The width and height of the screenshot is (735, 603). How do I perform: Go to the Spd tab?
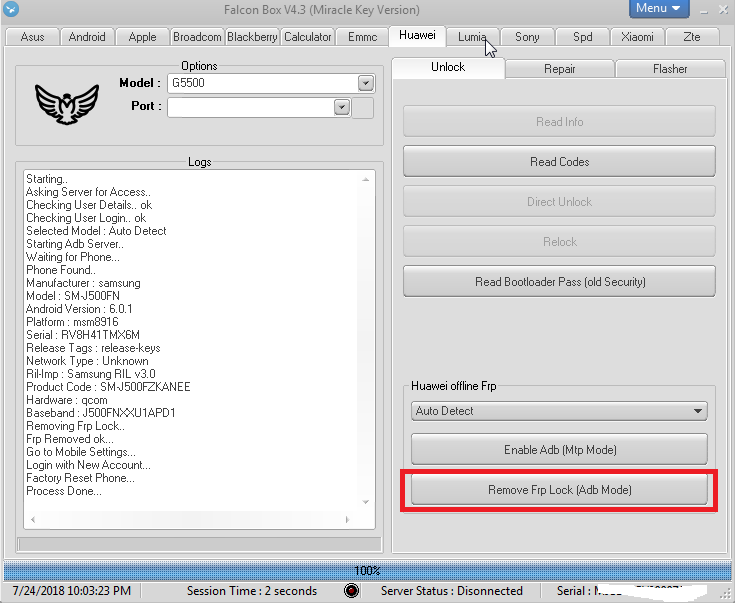pos(583,37)
